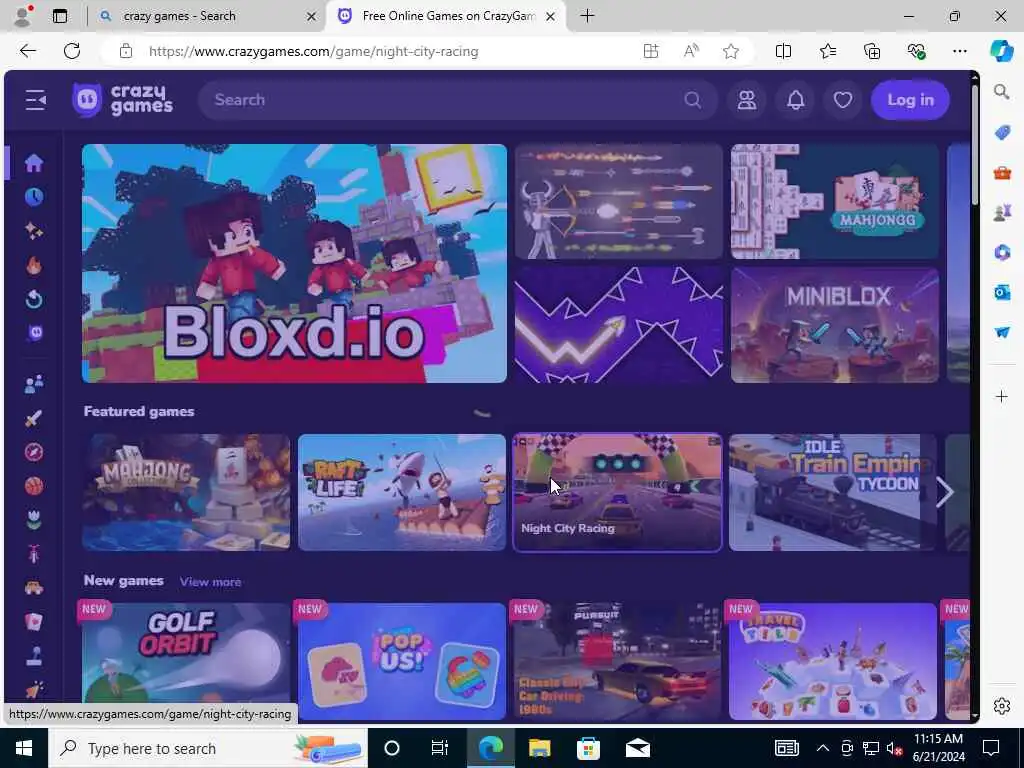Screen dimensions: 1024x768
Task: Open Idle Train Empire Tycoon game
Action: [833, 492]
